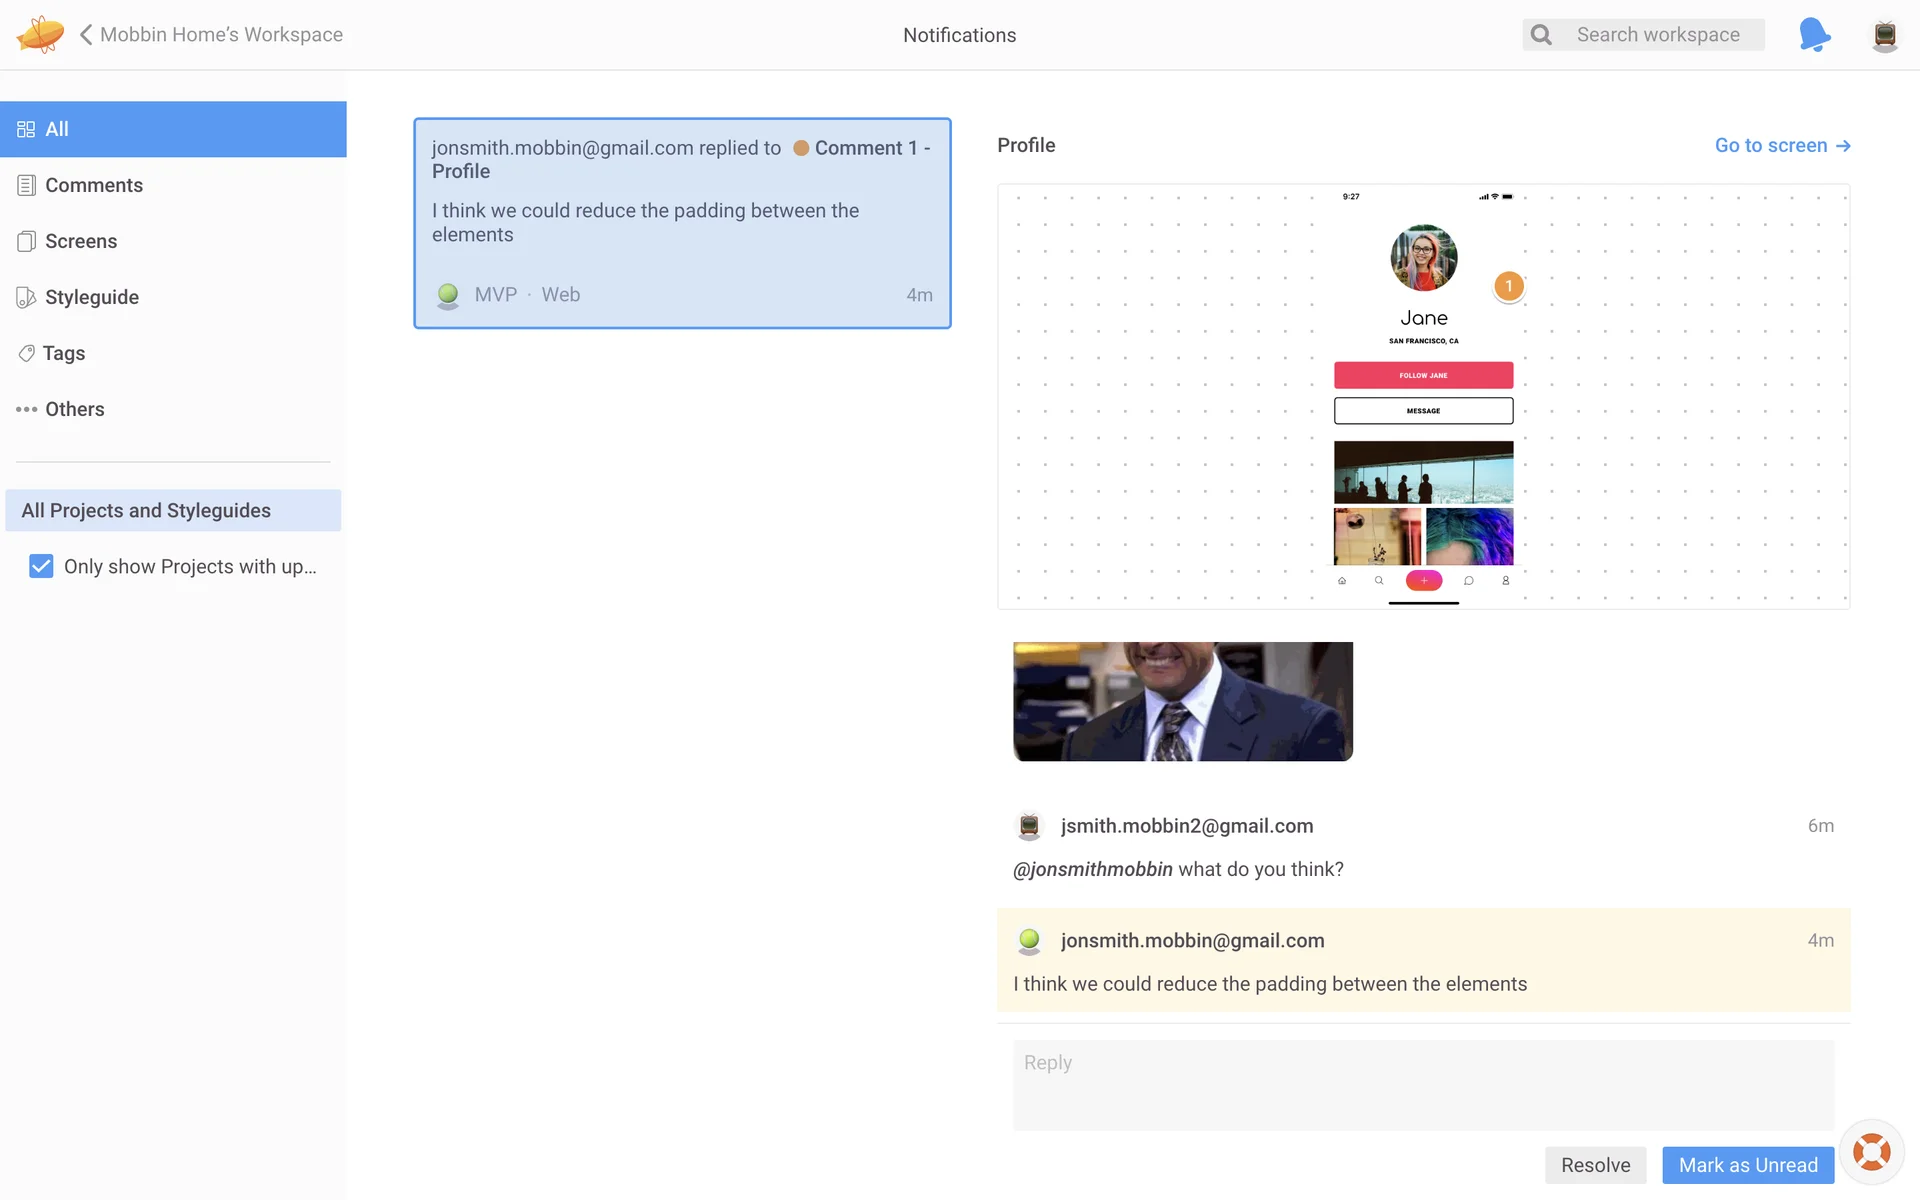This screenshot has width=1920, height=1200.
Task: Click jonsmith.mobbin green avatar in the highlighted reply
Action: tap(1029, 941)
